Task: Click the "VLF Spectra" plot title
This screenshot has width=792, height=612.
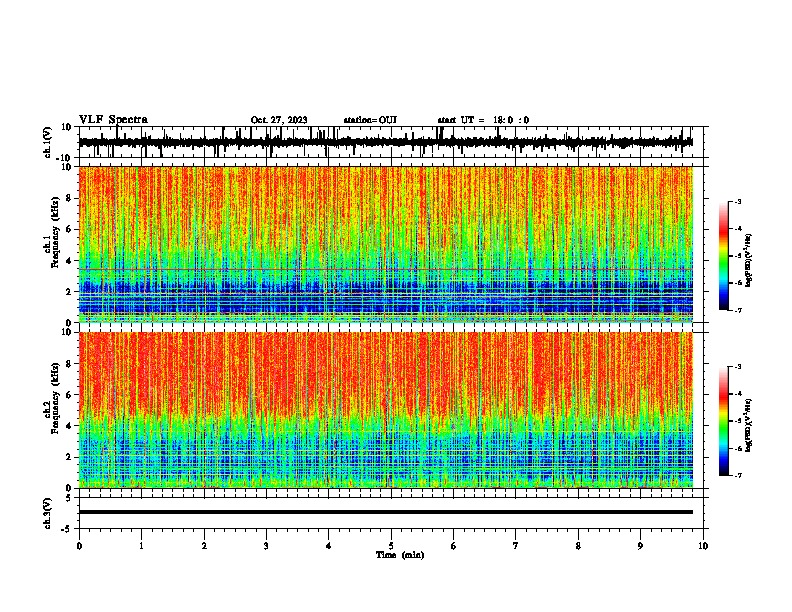Action: click(113, 120)
